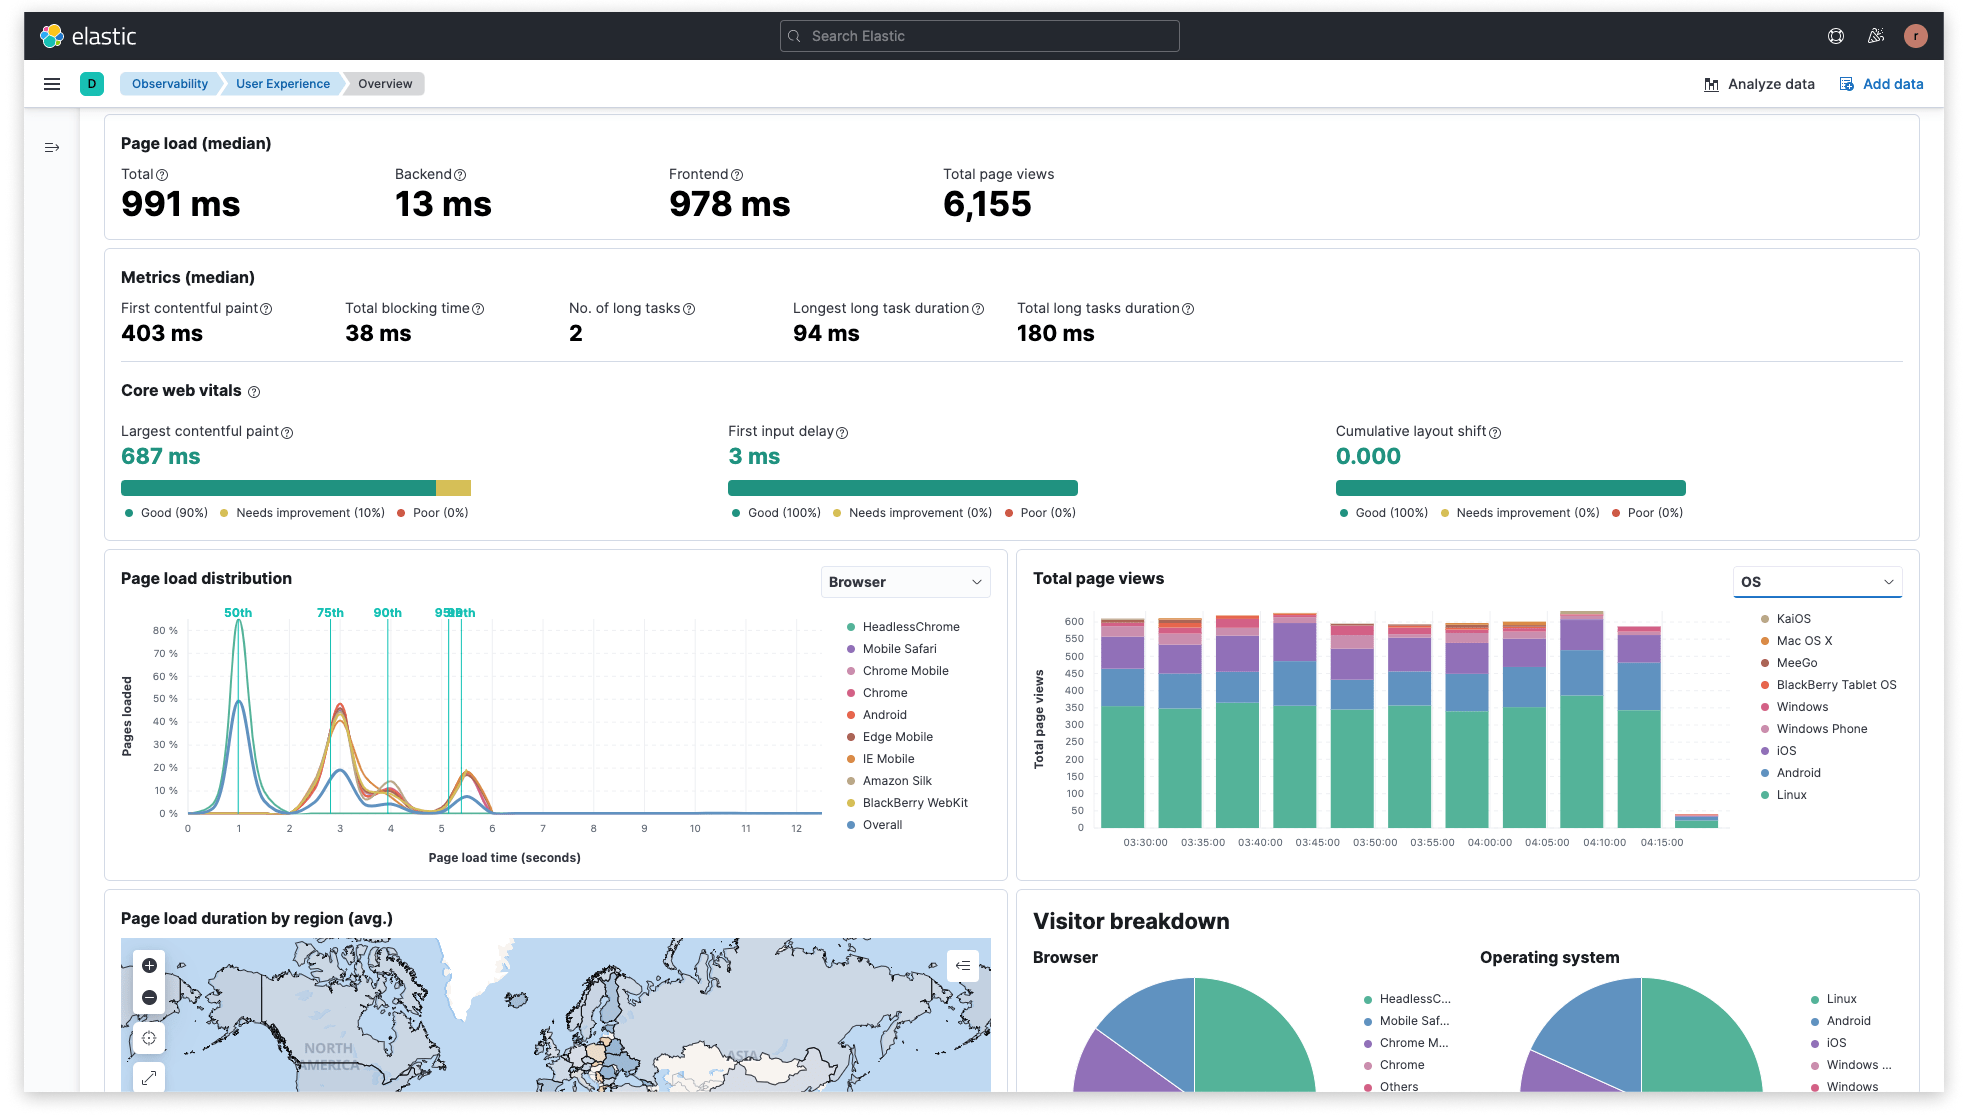The width and height of the screenshot is (1968, 1116).
Task: Open the OS breakdown dropdown
Action: [x=1817, y=581]
